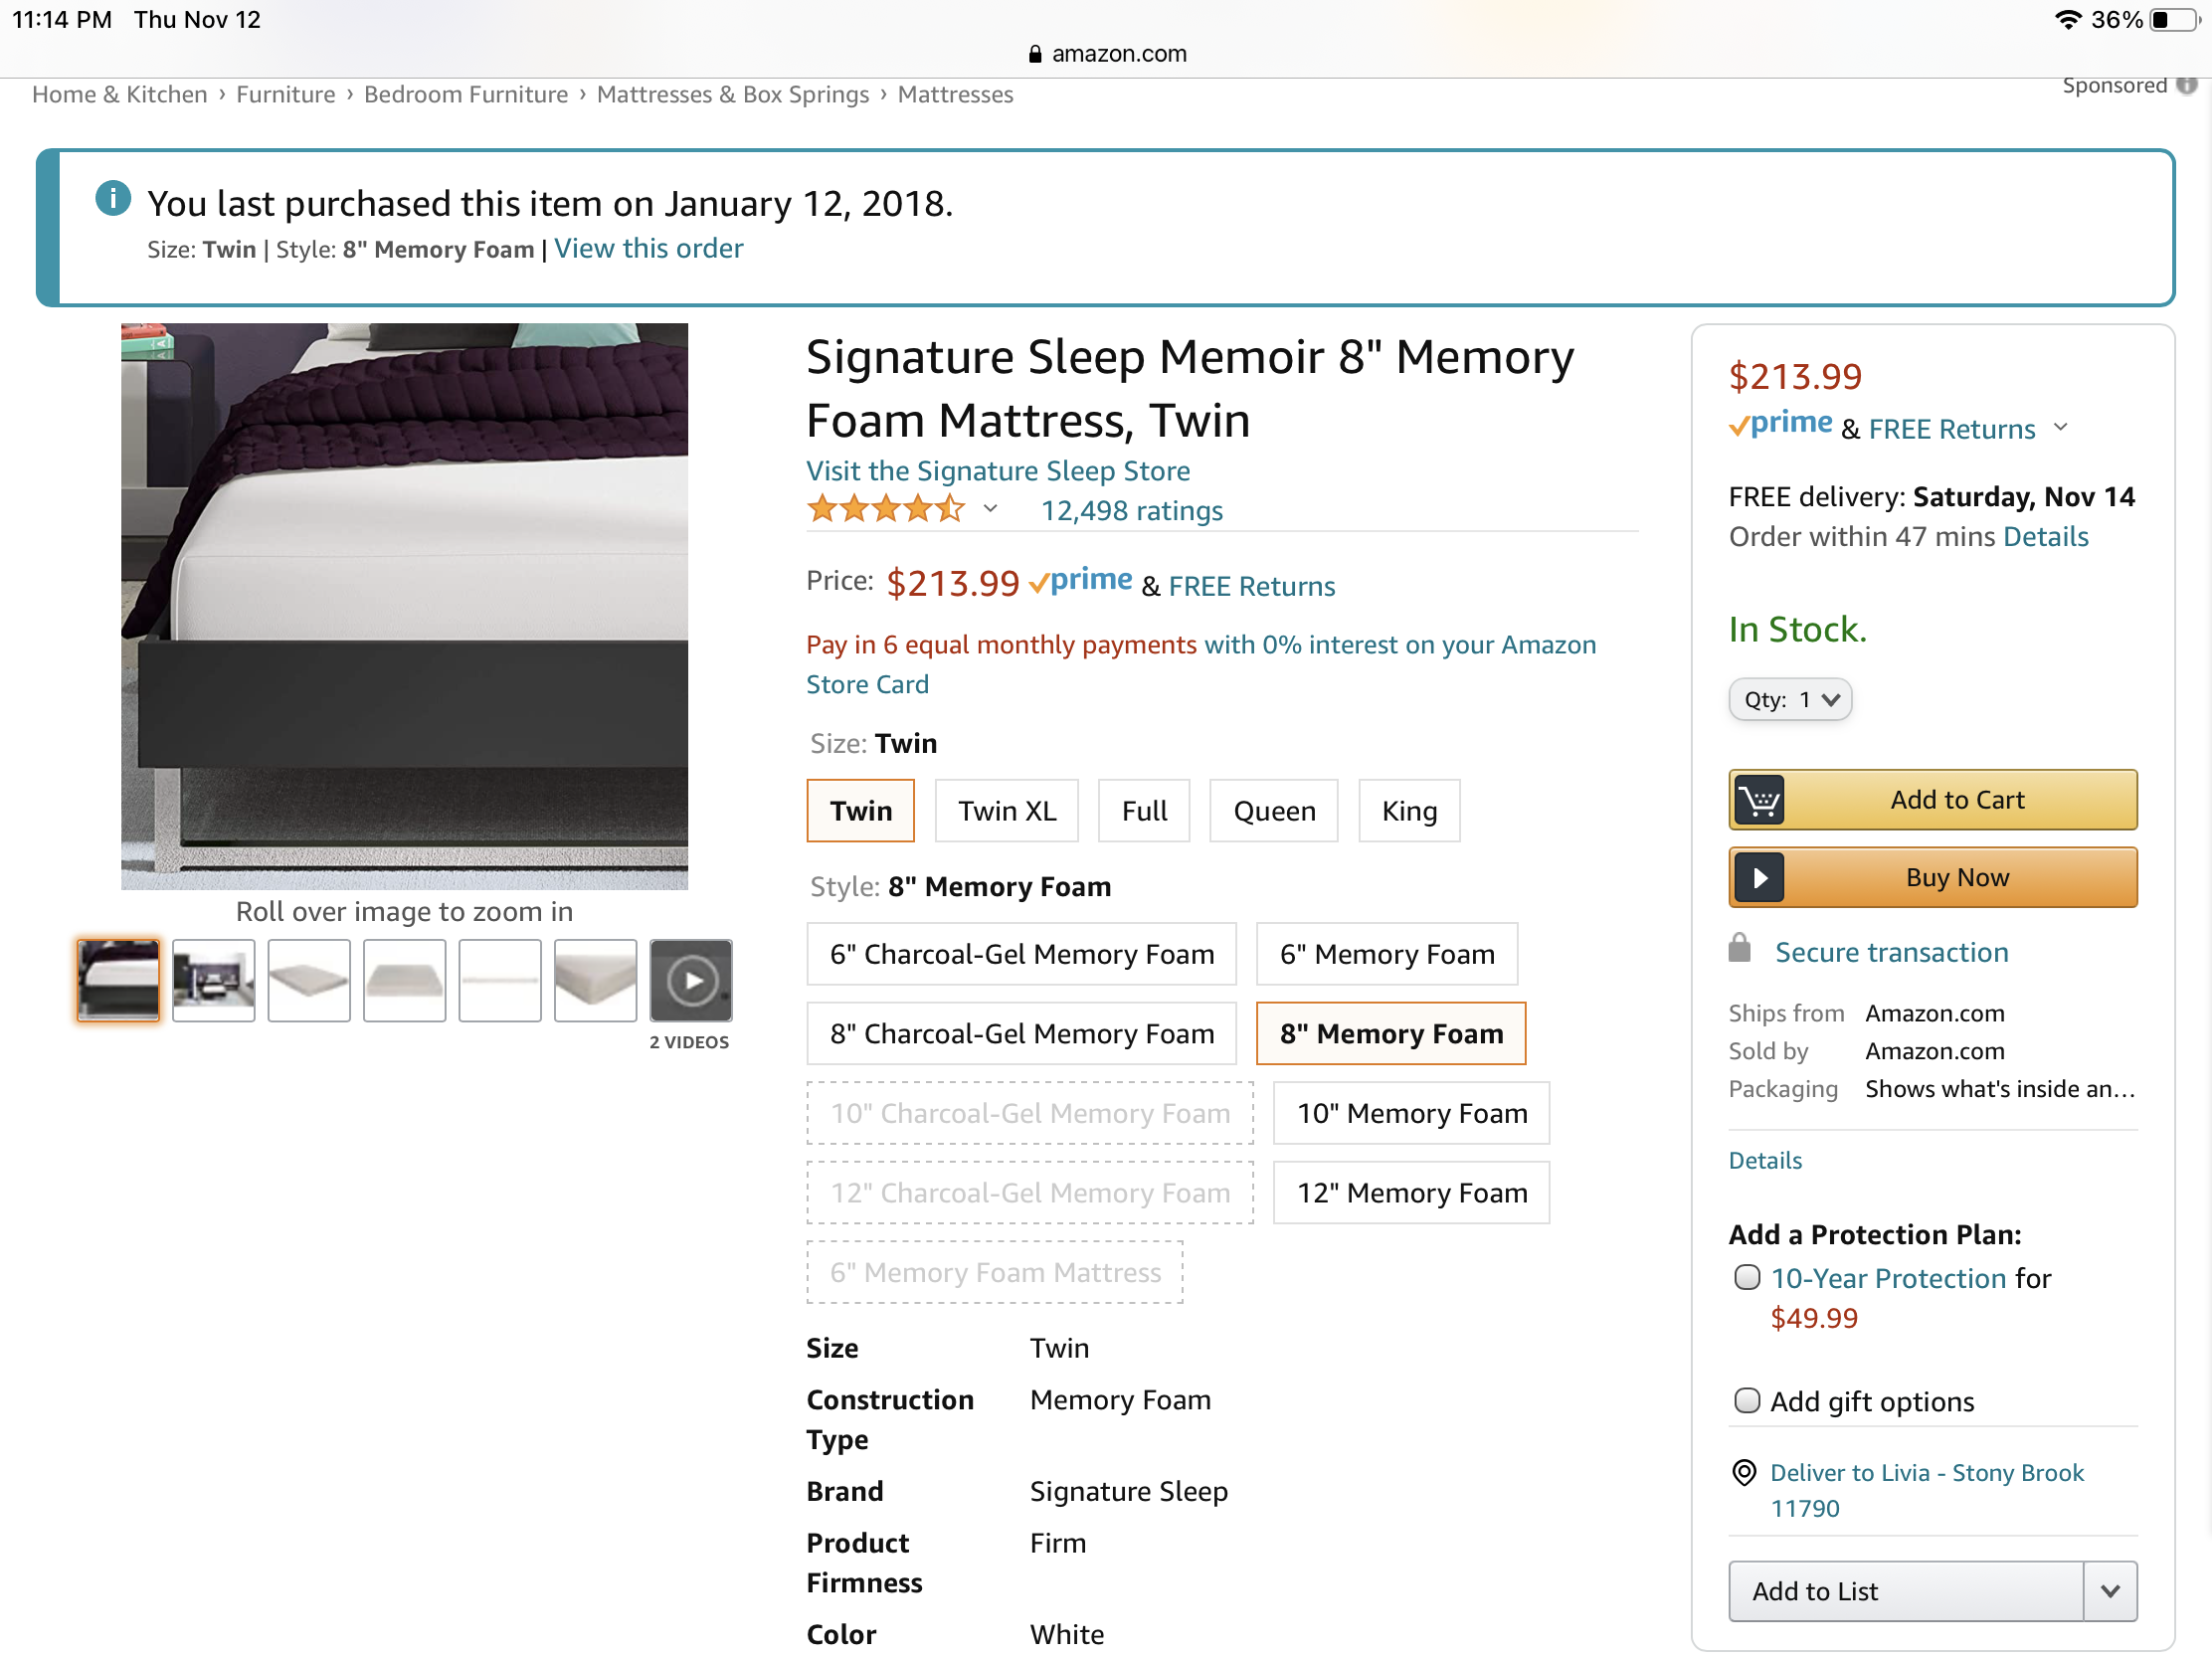Open Mattresses & Box Springs breadcrumb
2212x1659 pixels.
(x=733, y=95)
